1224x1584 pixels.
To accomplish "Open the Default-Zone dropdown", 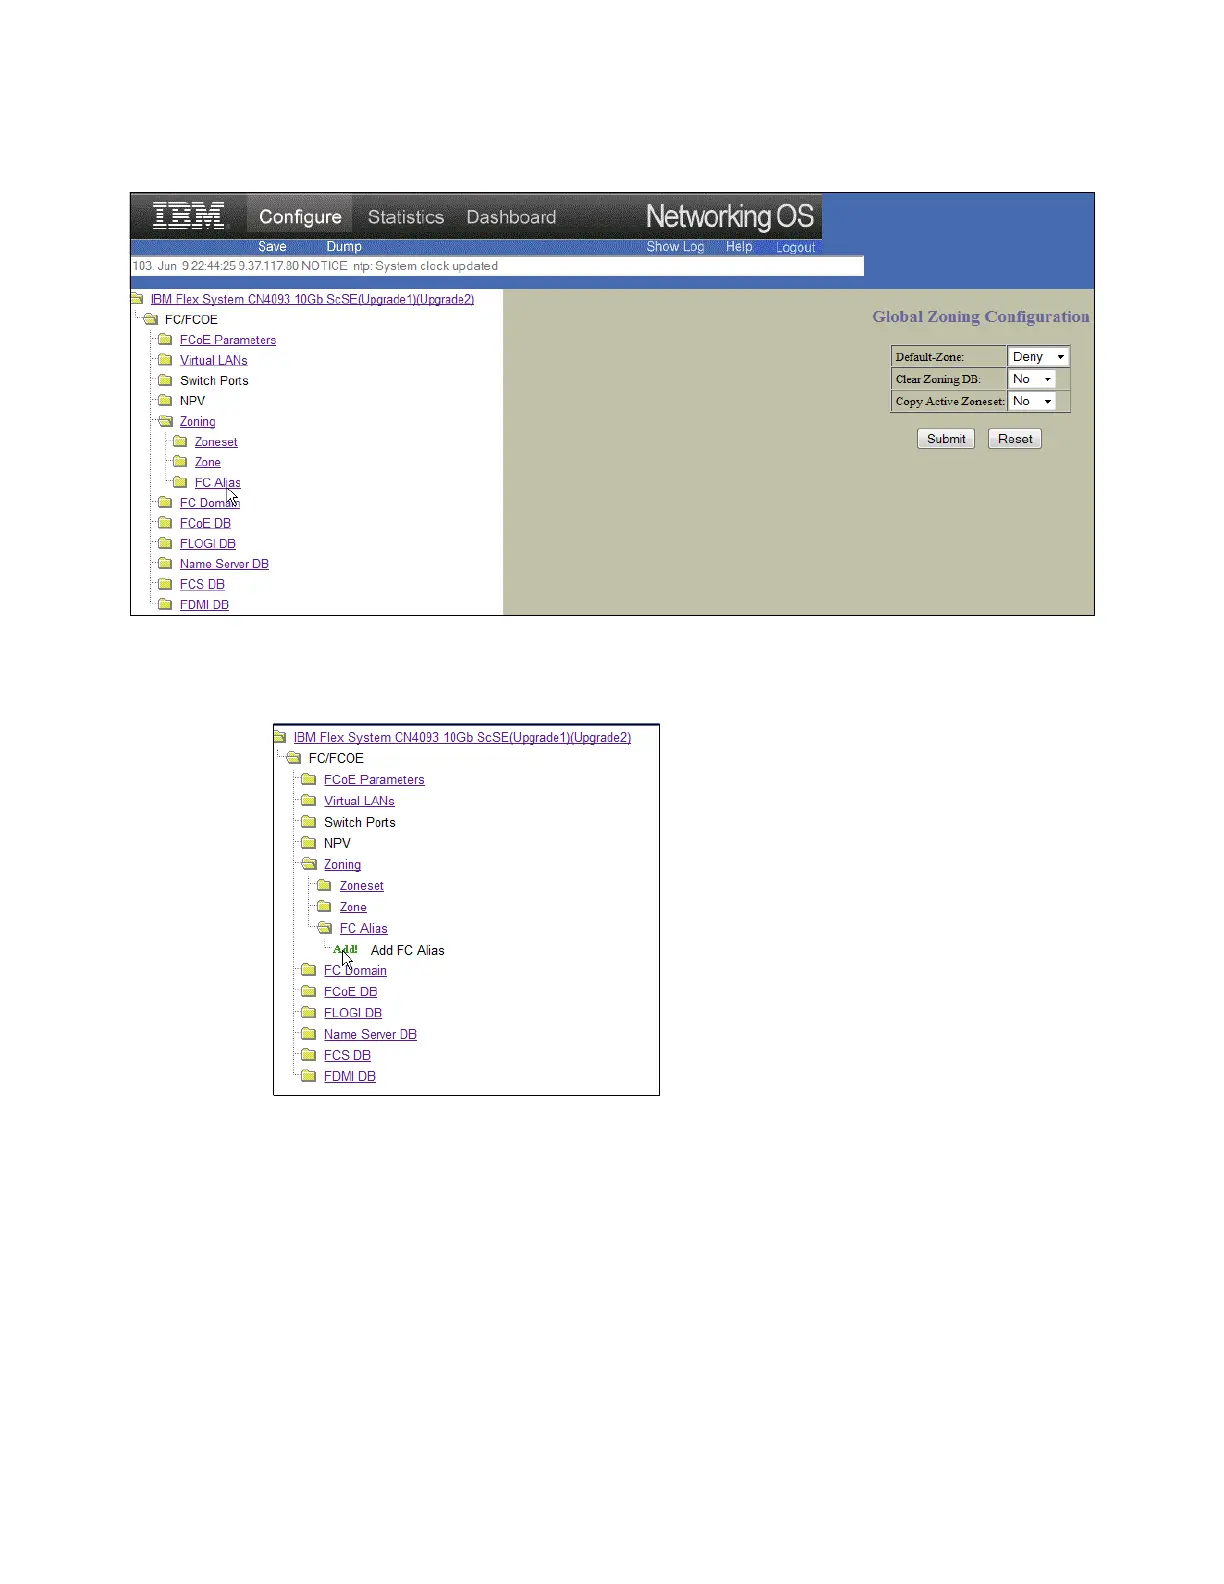I will click(1038, 357).
